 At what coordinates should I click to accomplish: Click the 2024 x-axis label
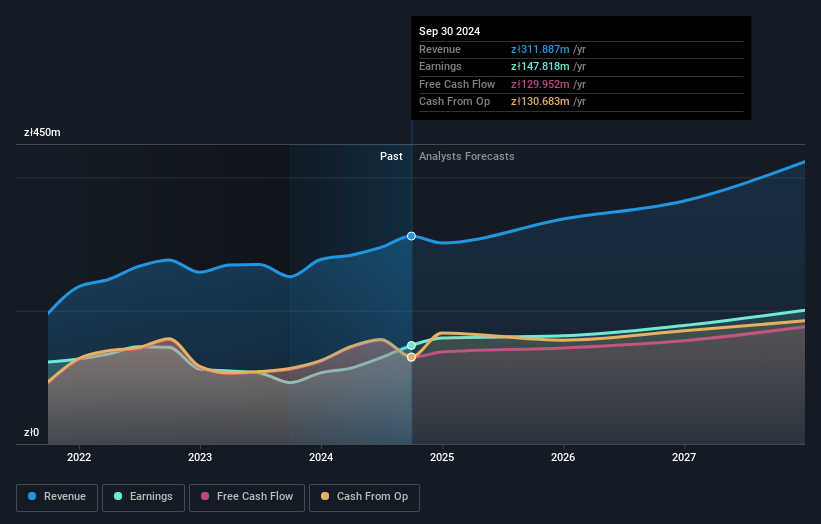point(321,458)
